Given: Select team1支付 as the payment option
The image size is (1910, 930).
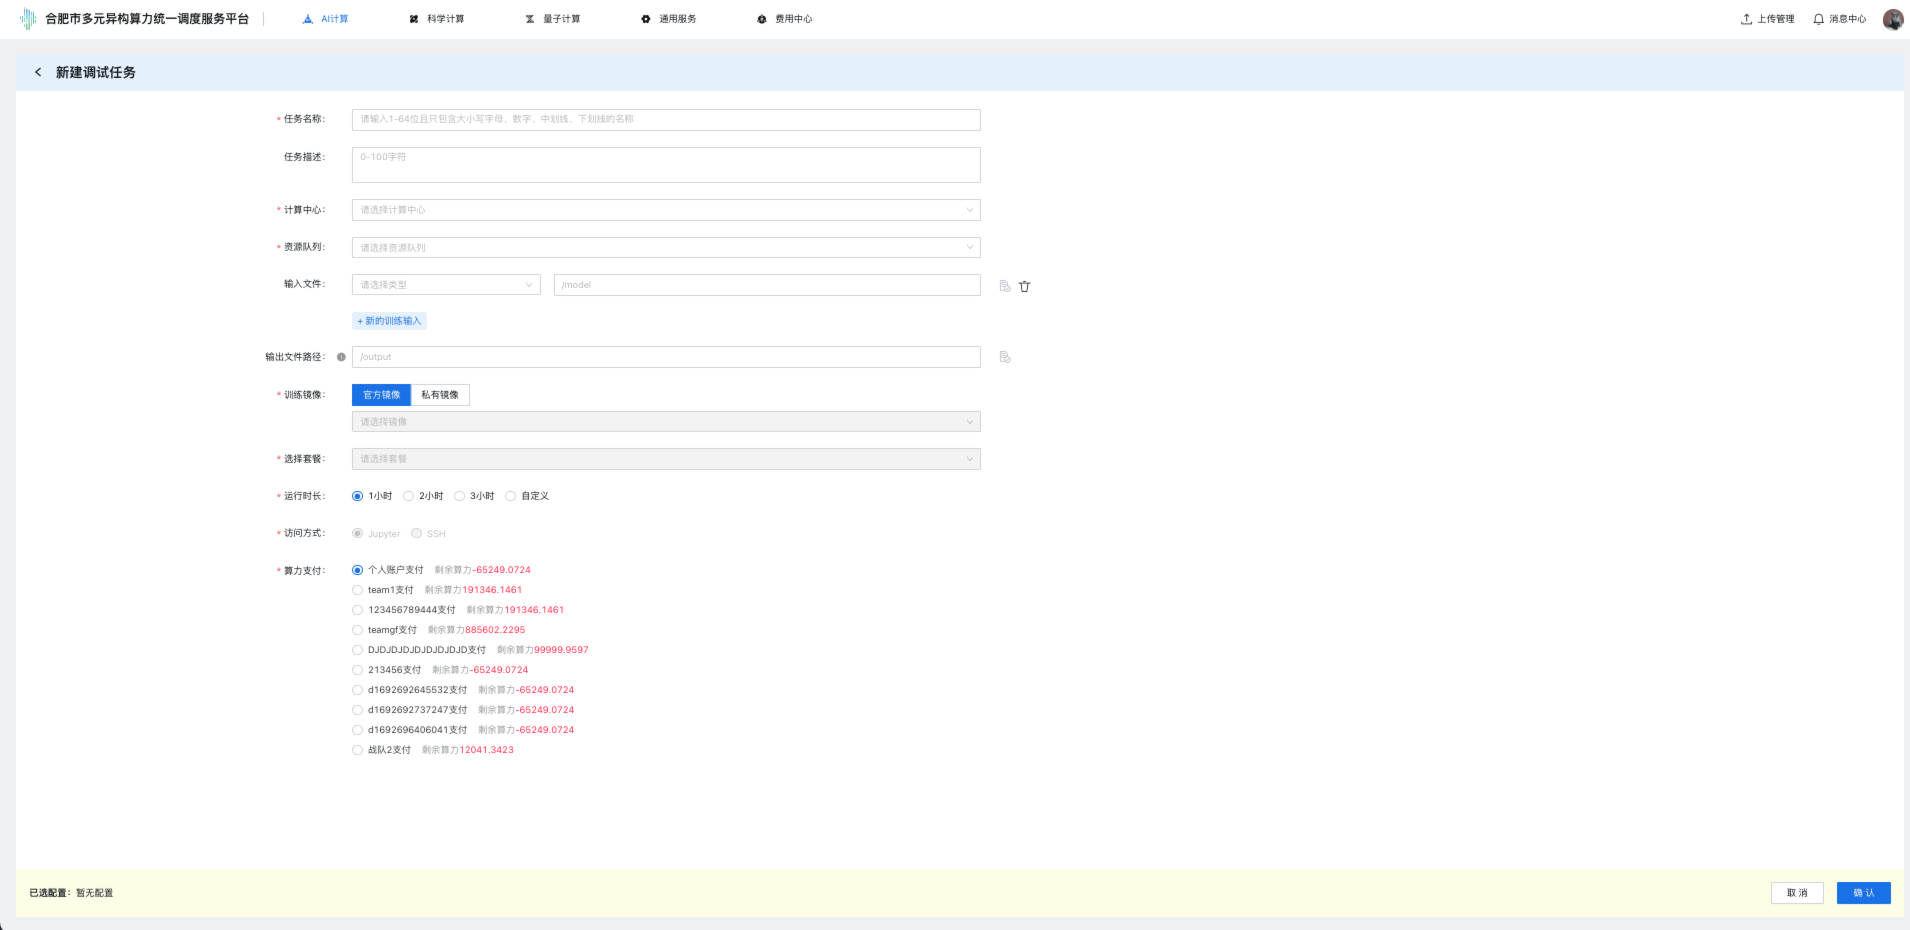Looking at the screenshot, I should coord(358,590).
